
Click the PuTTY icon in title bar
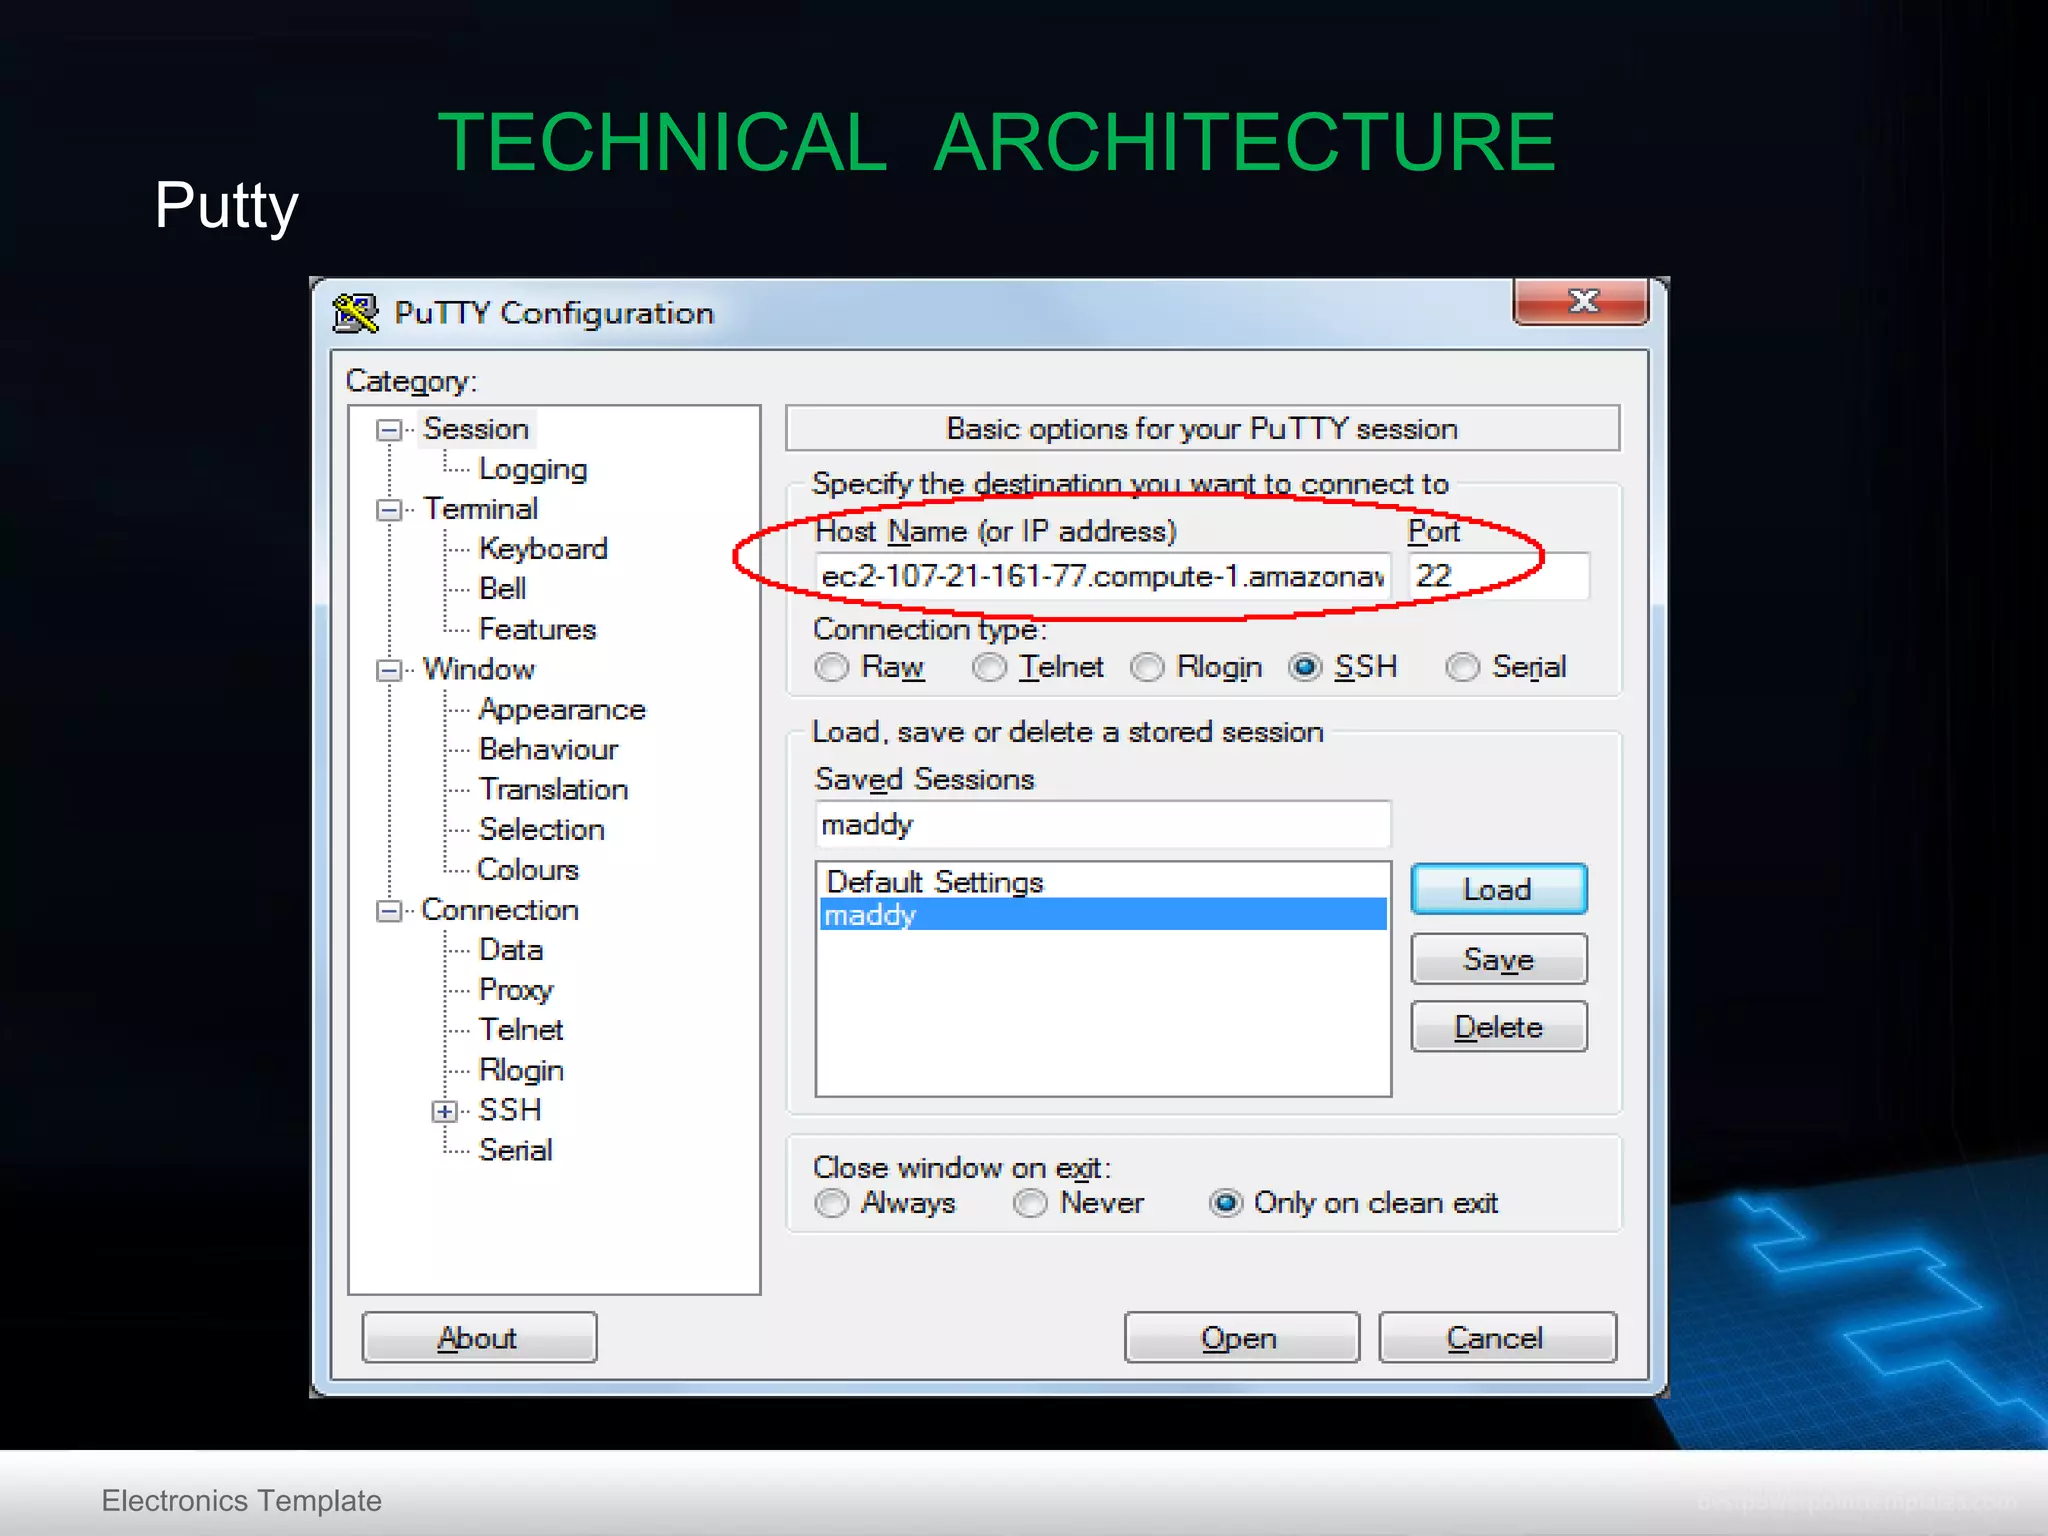(355, 313)
